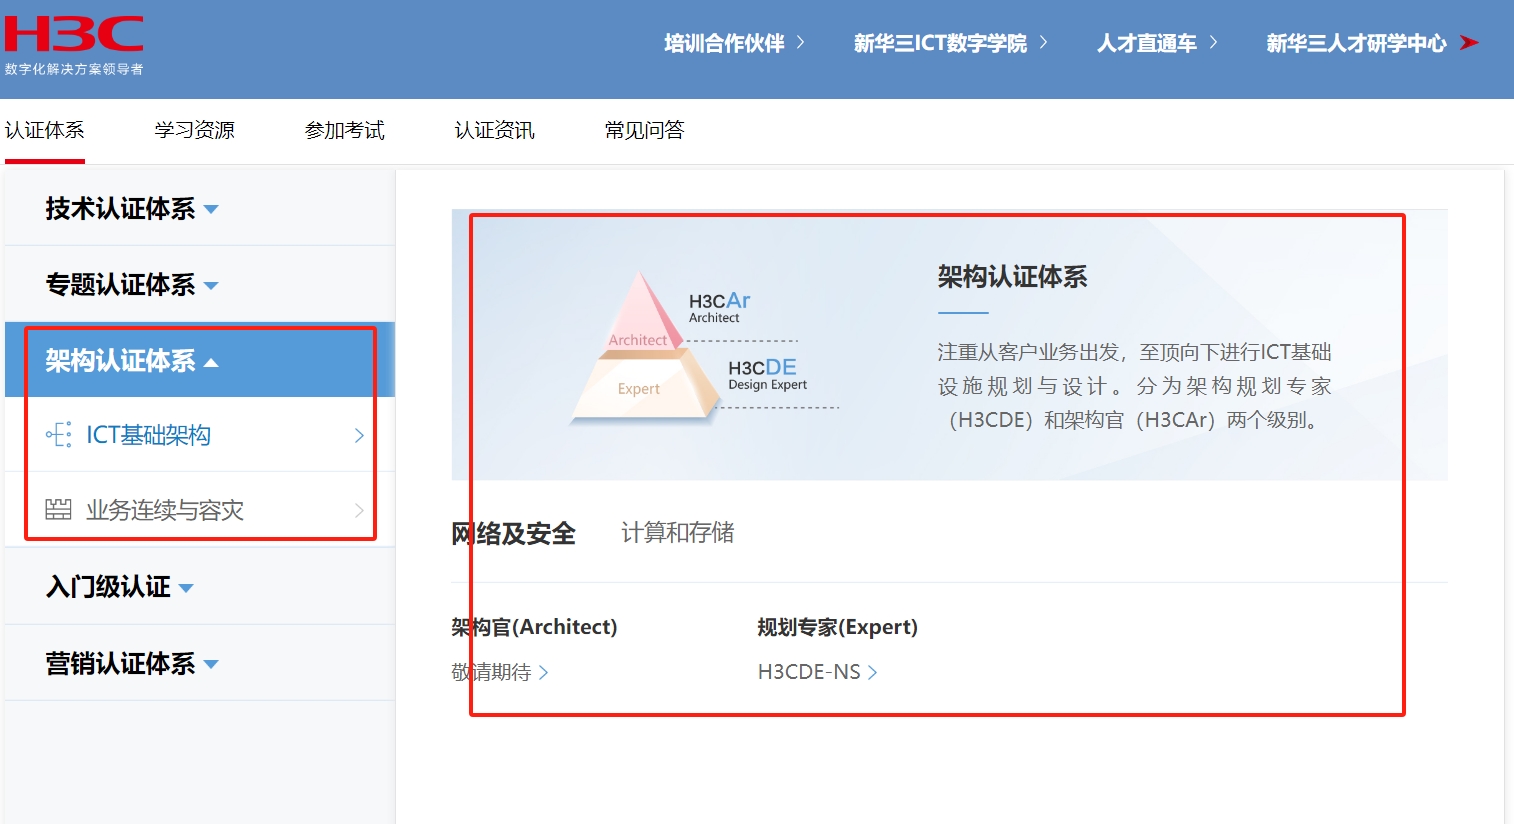Image resolution: width=1514 pixels, height=824 pixels.
Task: Click 规划专家(Expert) heading text
Action: (837, 627)
